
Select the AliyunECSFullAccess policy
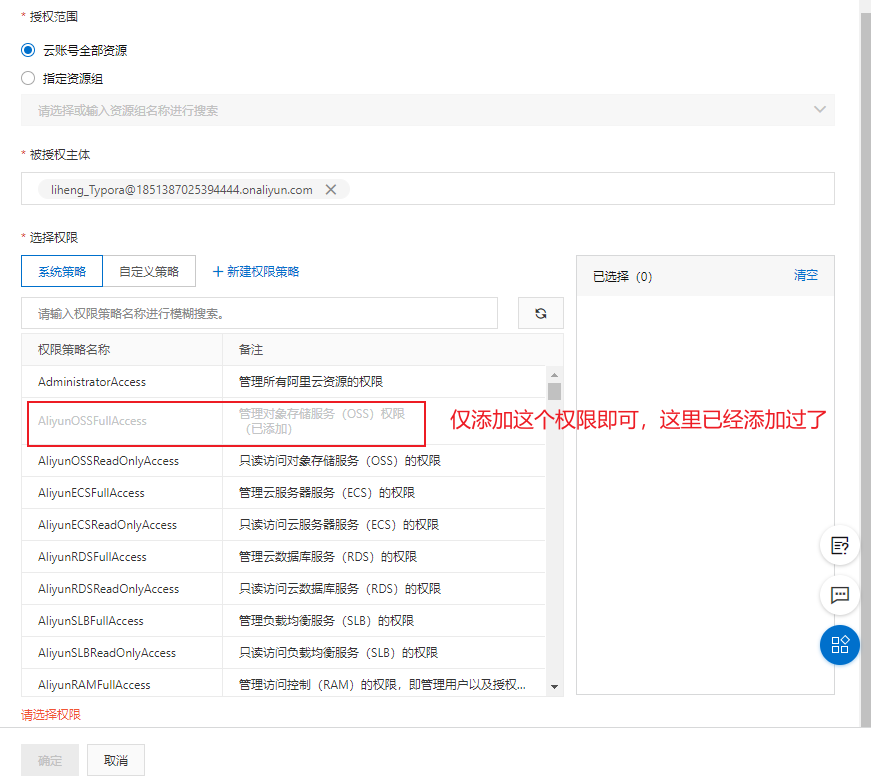tap(91, 493)
